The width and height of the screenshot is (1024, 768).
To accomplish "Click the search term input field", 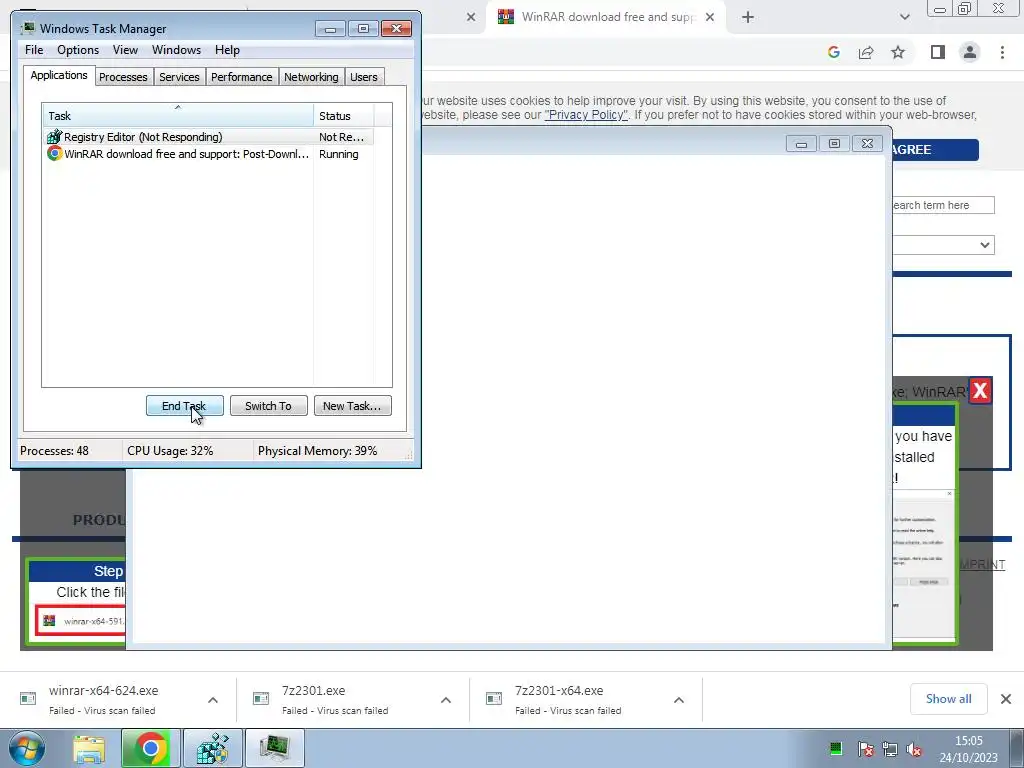I will pos(943,205).
